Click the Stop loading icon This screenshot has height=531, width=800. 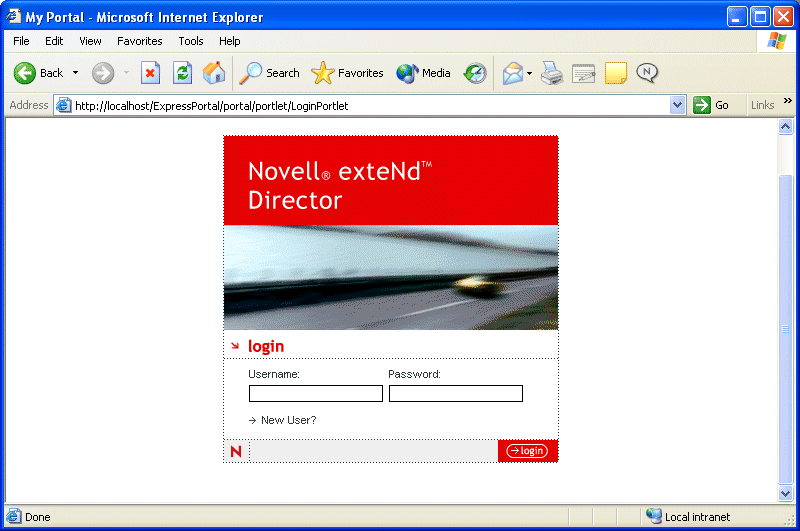coord(151,73)
